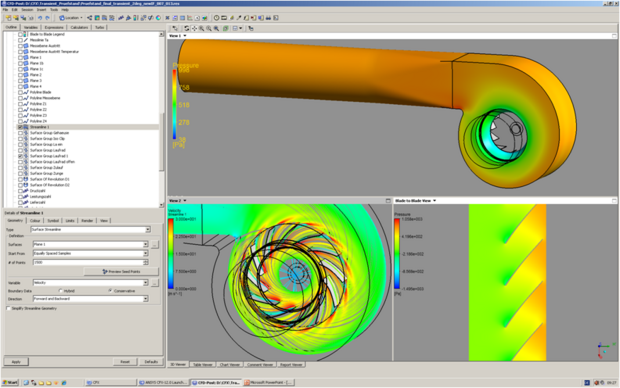Switch to the Expressions tab
This screenshot has height=388, width=620.
(x=54, y=27)
